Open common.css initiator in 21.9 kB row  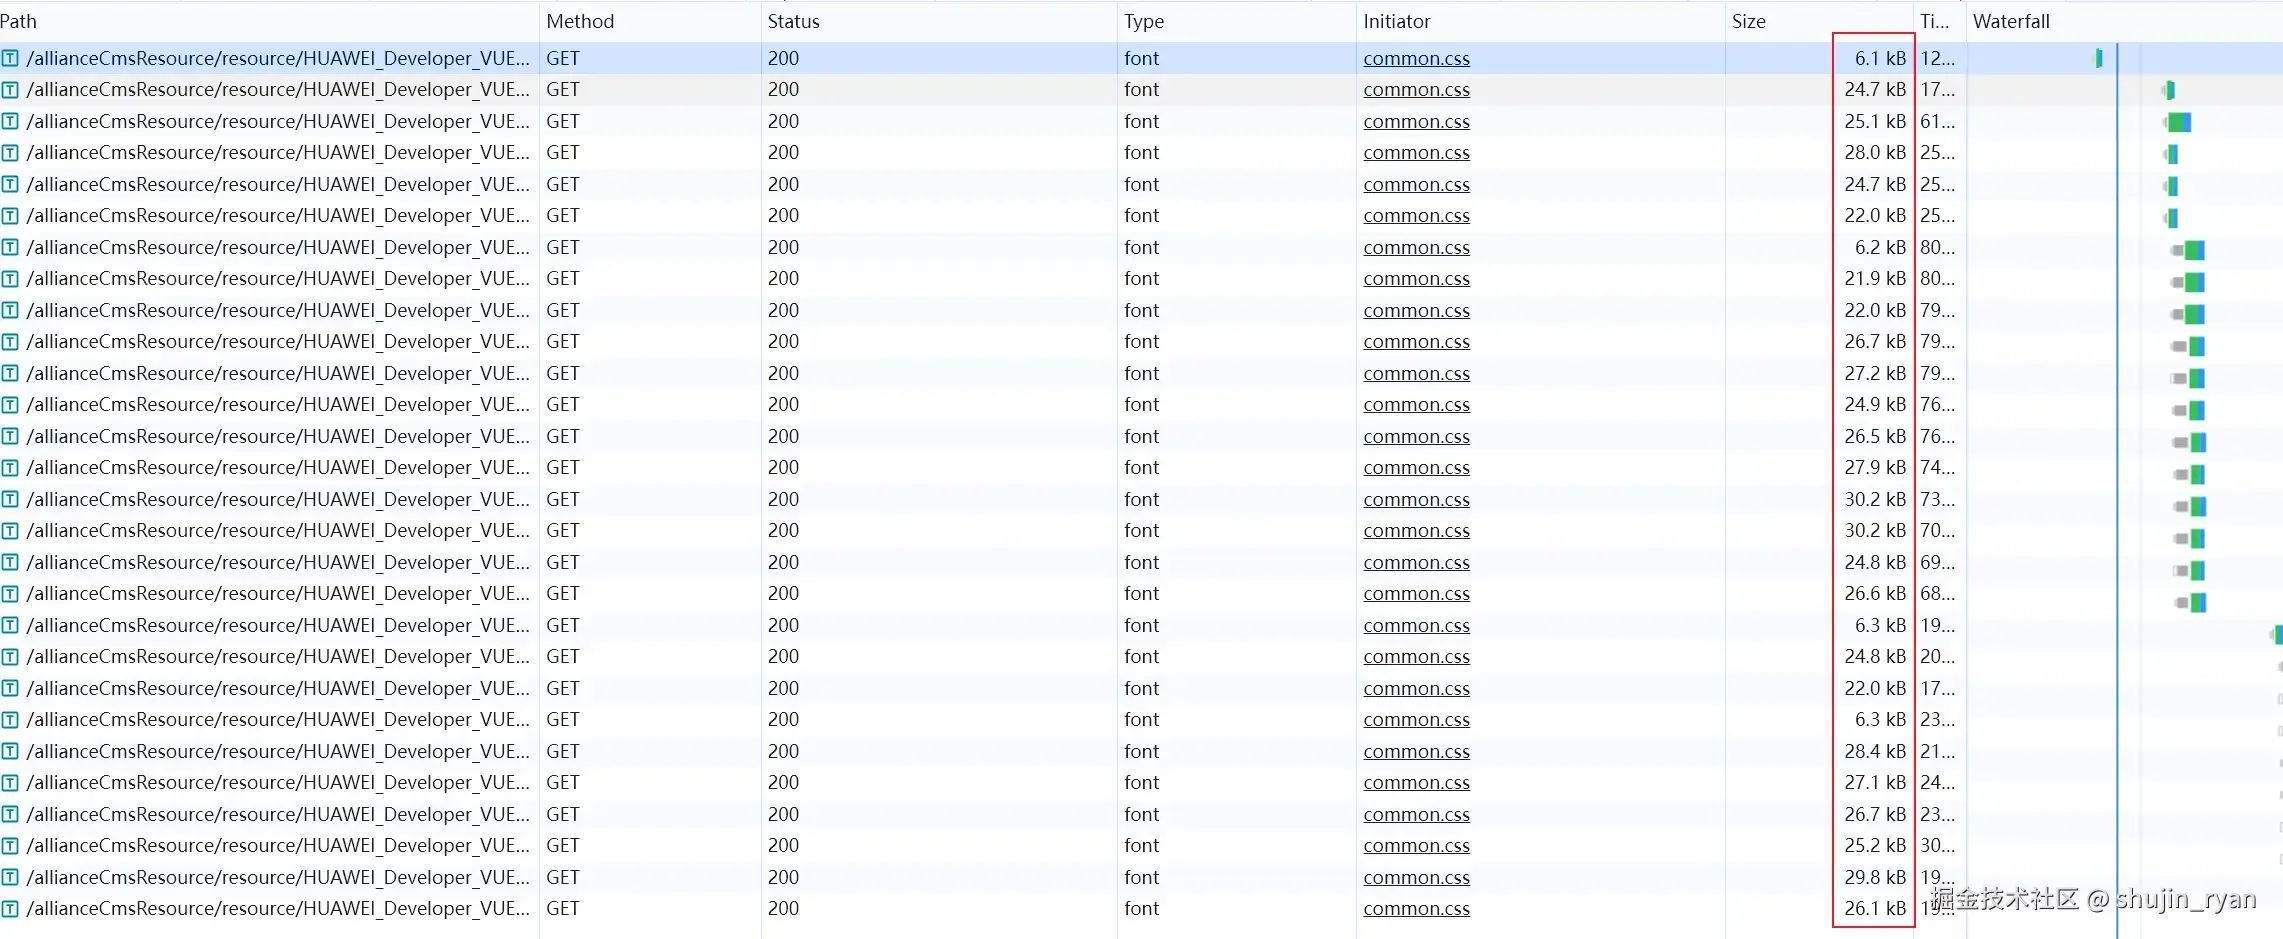click(1416, 279)
